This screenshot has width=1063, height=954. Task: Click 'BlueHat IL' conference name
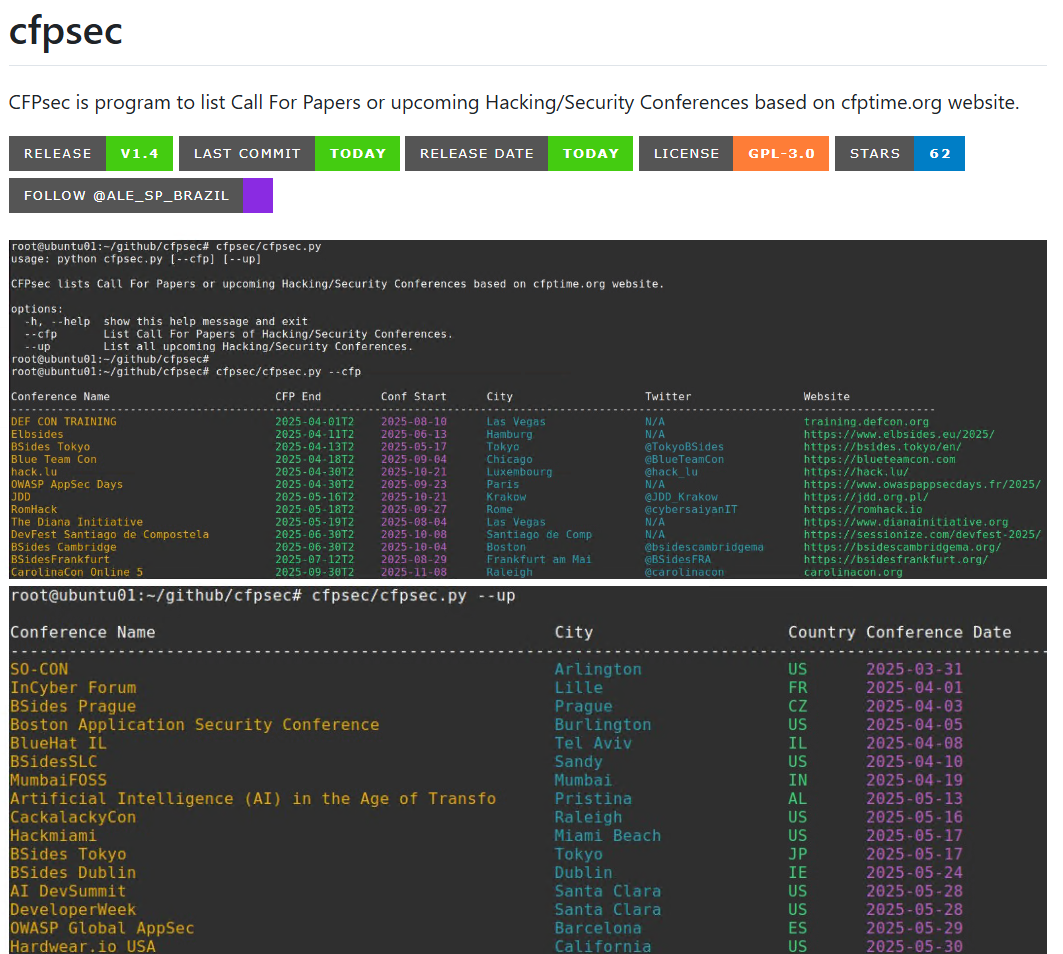(58, 743)
